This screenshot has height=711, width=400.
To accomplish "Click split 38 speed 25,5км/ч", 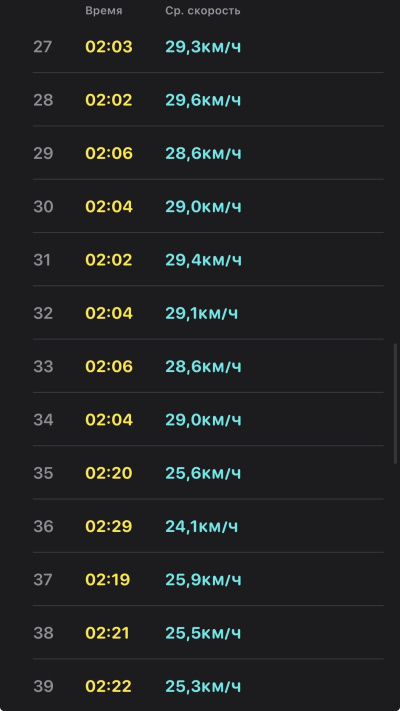I will 203,633.
